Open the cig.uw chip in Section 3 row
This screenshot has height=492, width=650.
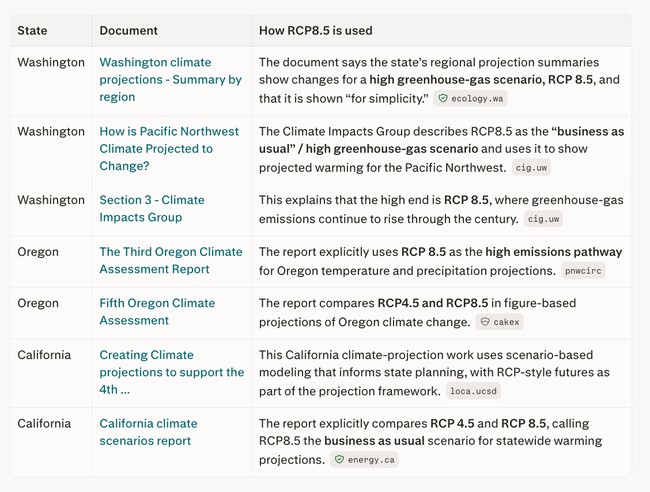click(543, 219)
